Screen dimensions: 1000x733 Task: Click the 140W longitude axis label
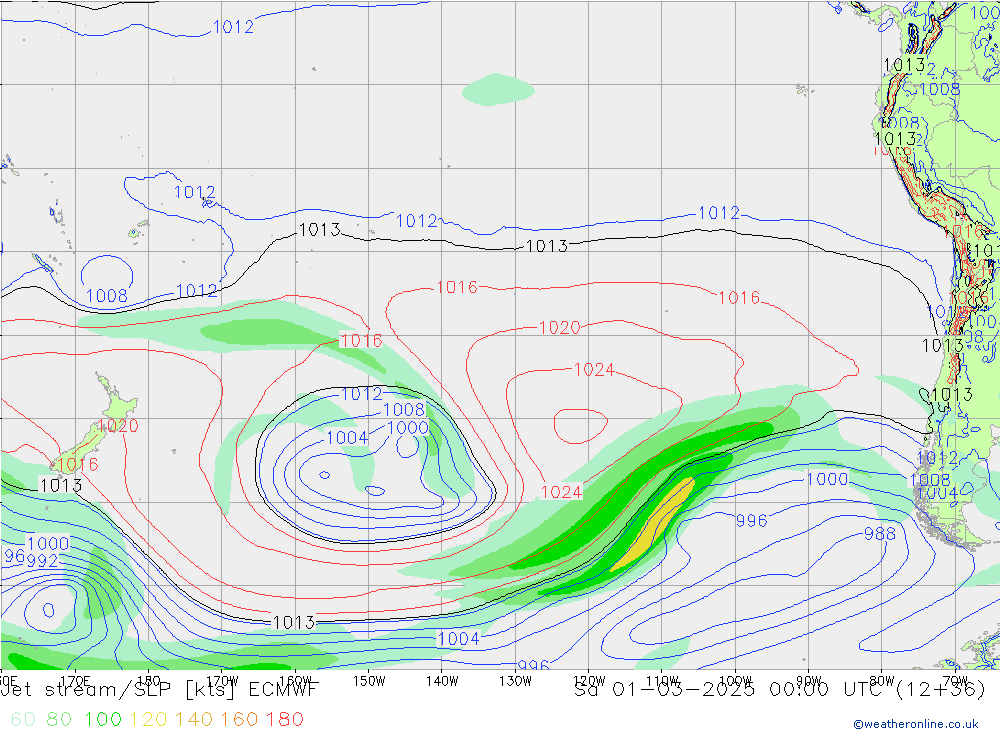[442, 681]
